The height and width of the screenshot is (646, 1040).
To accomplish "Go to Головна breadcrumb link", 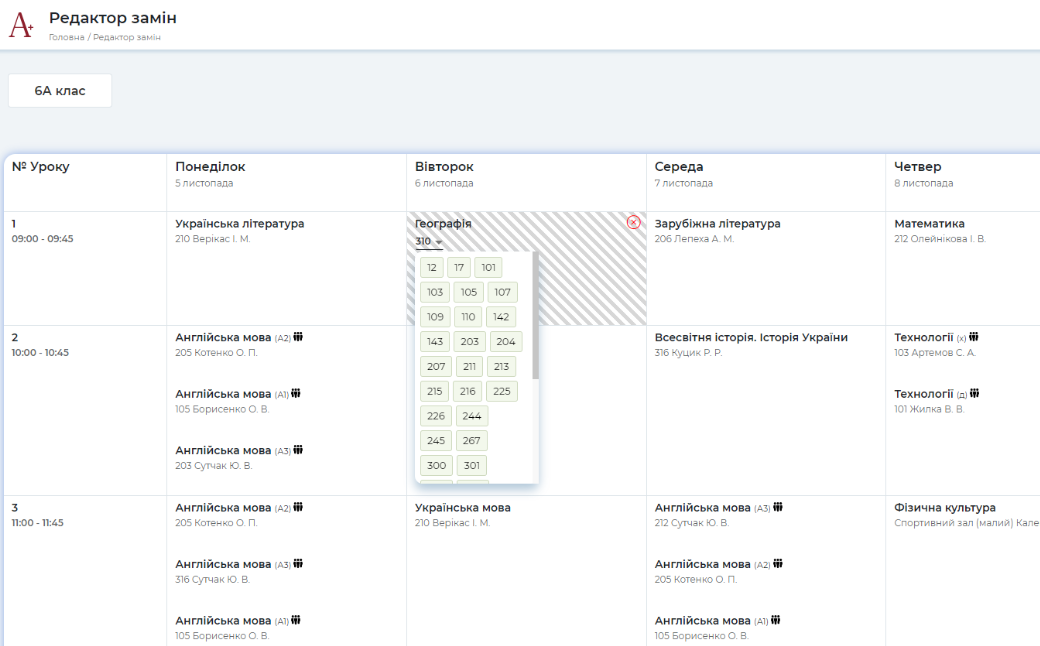I will pos(66,37).
